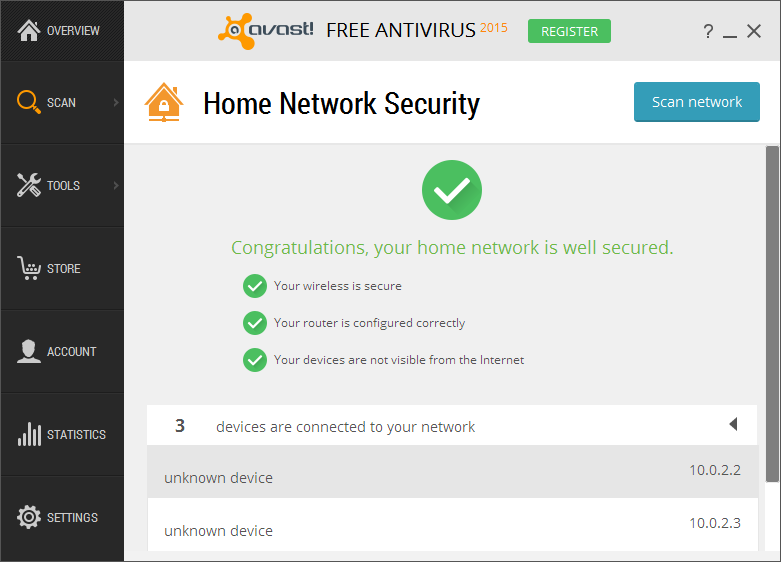Click the Tools wrench icon
Screen dimensions: 781x562
click(29, 185)
